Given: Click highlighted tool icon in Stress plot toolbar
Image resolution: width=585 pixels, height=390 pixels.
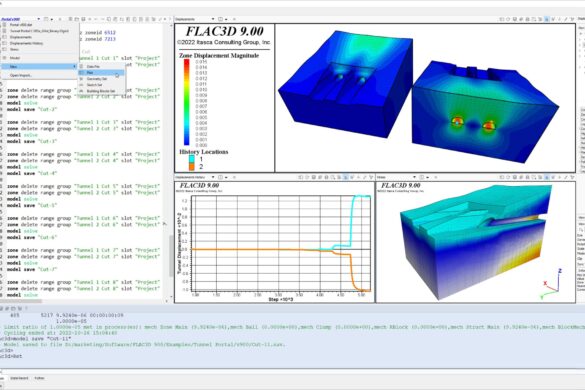Looking at the screenshot, I should pos(547,177).
